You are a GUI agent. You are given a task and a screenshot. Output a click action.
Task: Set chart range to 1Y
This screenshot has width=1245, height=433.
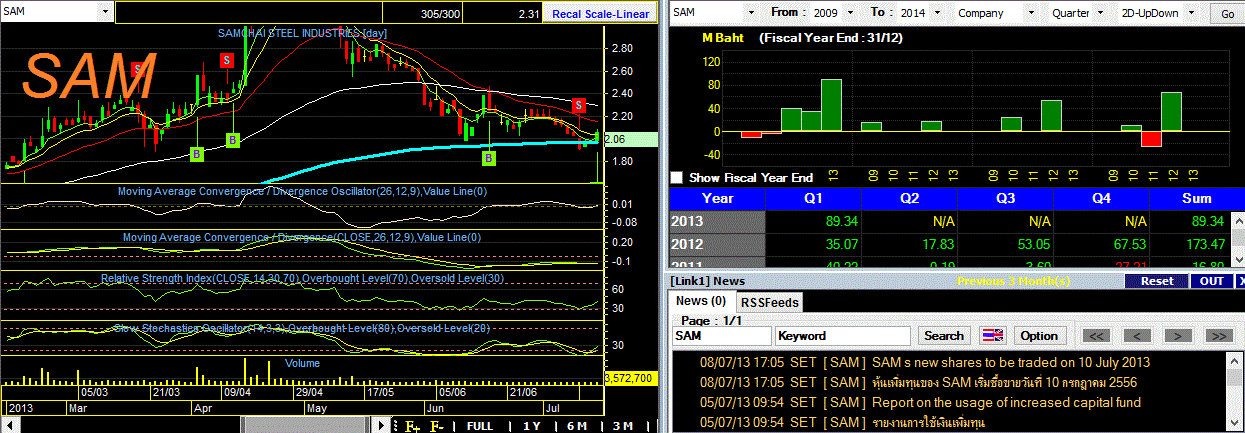pos(532,426)
